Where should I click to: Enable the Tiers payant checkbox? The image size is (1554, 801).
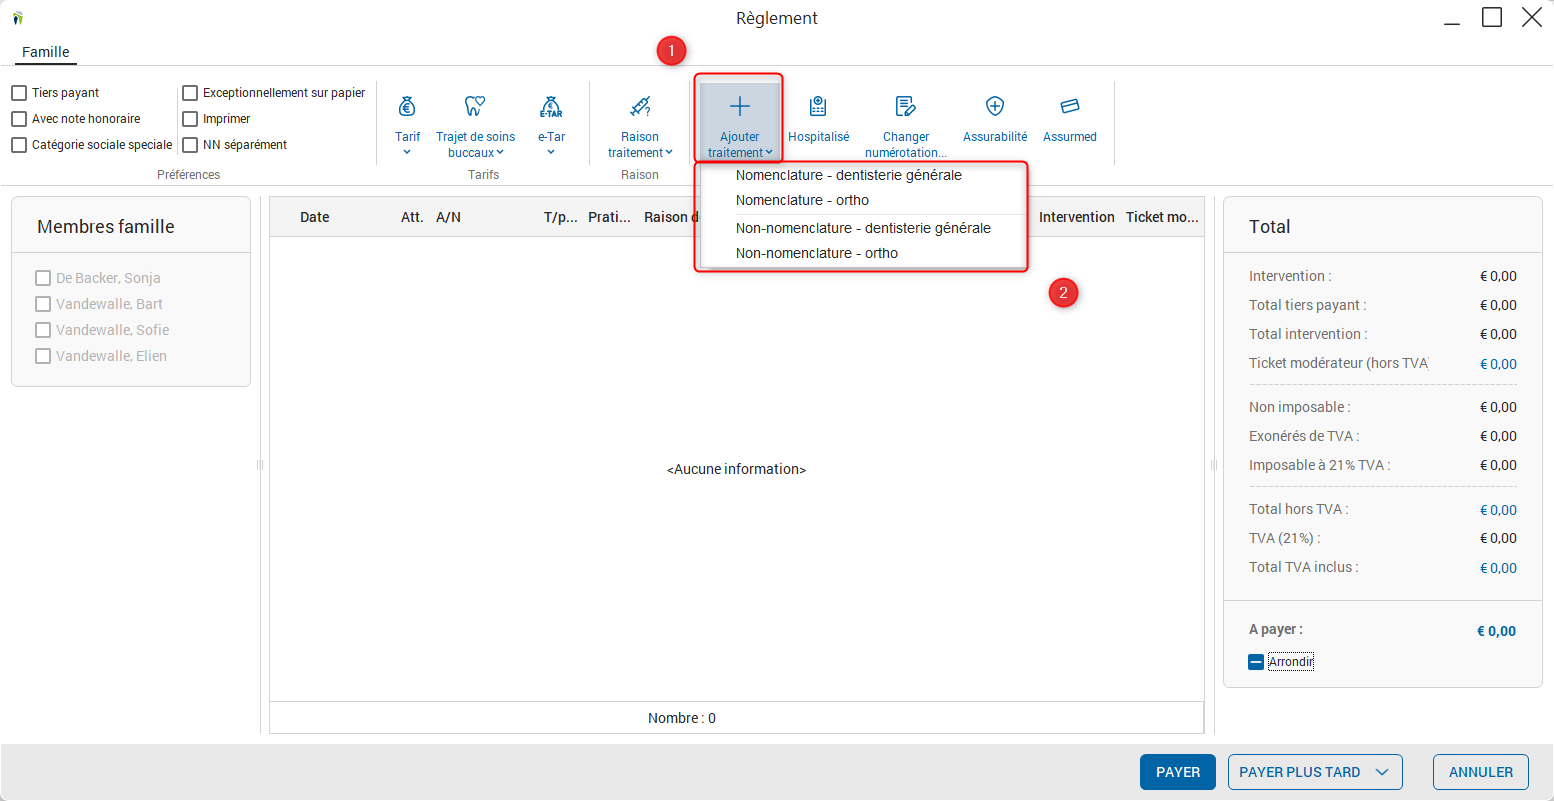tap(19, 93)
